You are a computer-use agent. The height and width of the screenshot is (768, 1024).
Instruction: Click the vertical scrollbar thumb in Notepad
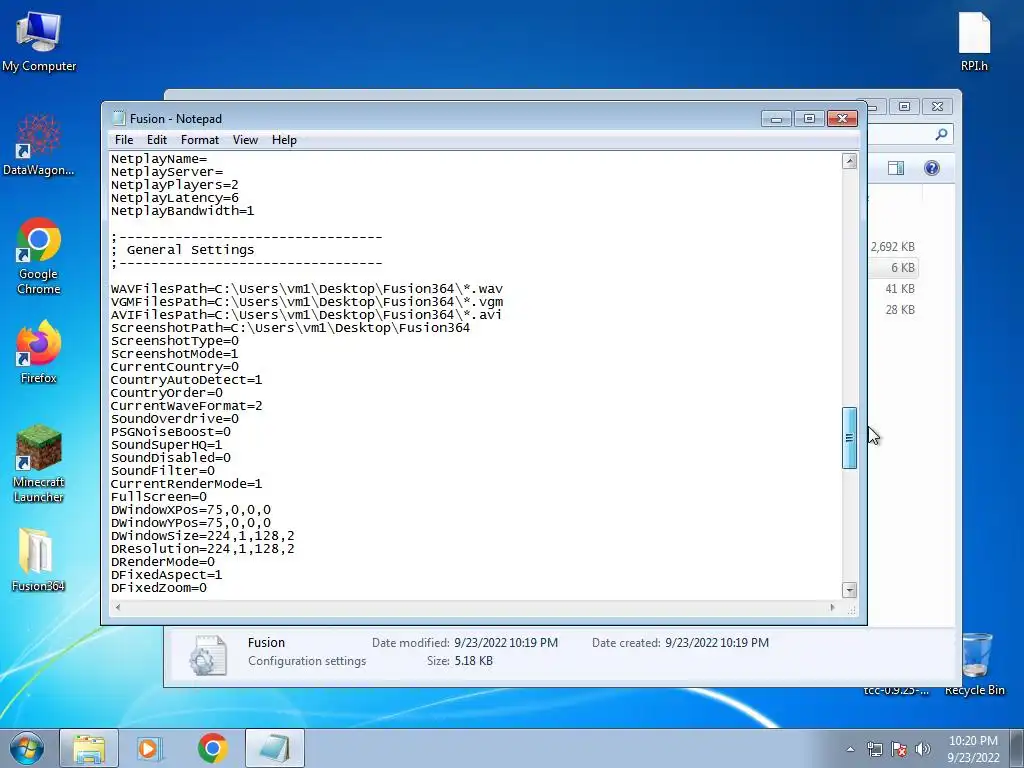point(849,438)
